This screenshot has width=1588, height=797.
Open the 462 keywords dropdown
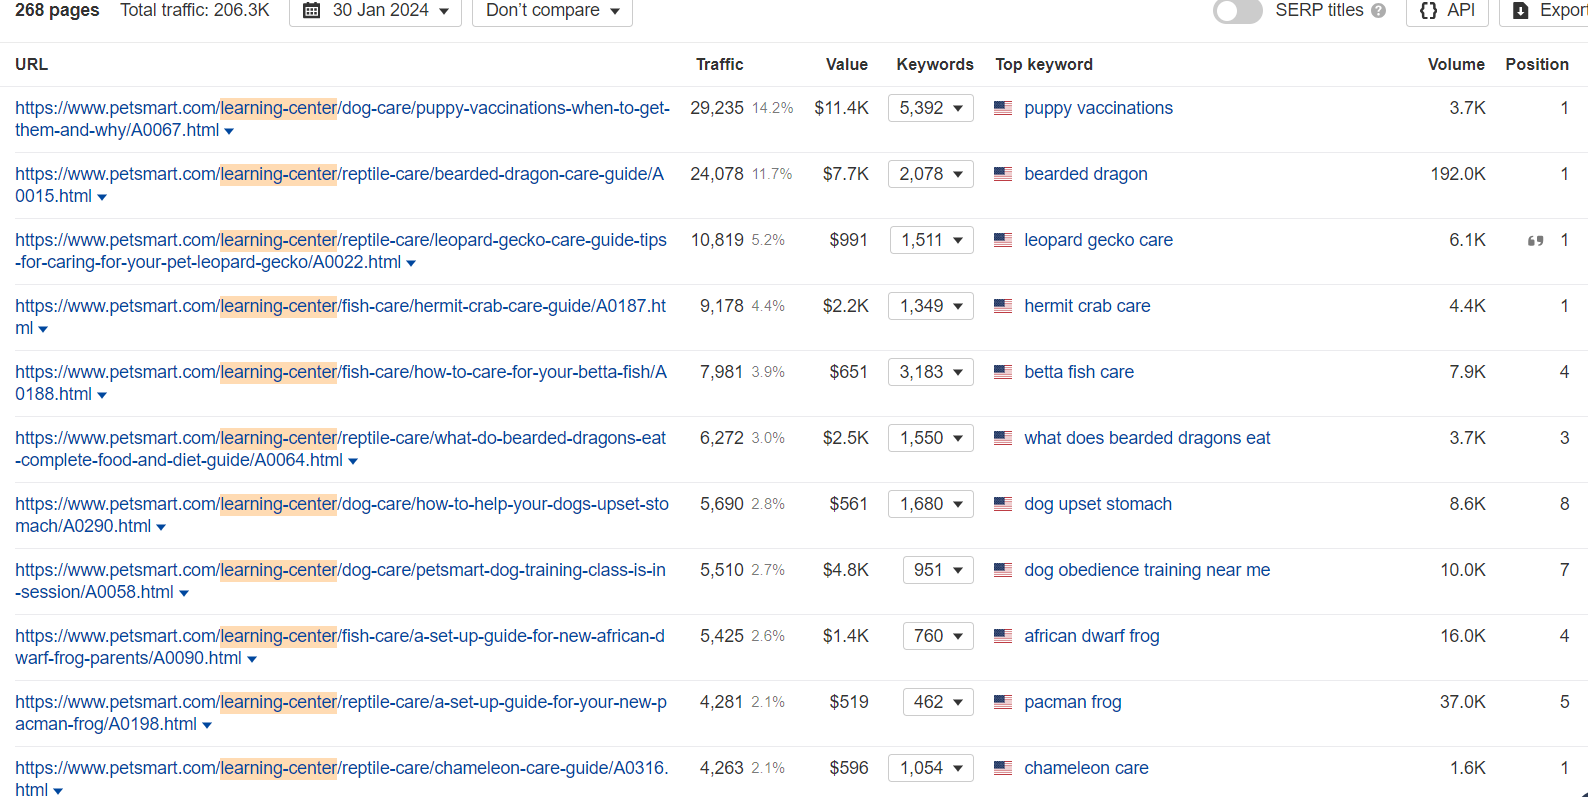(x=938, y=702)
